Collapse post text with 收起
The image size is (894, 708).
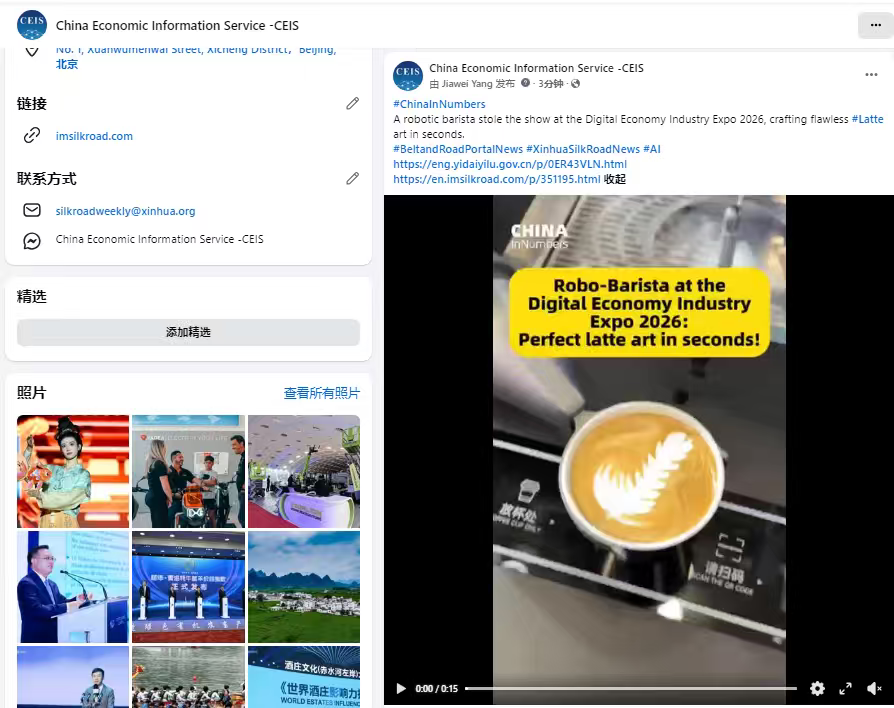click(615, 179)
